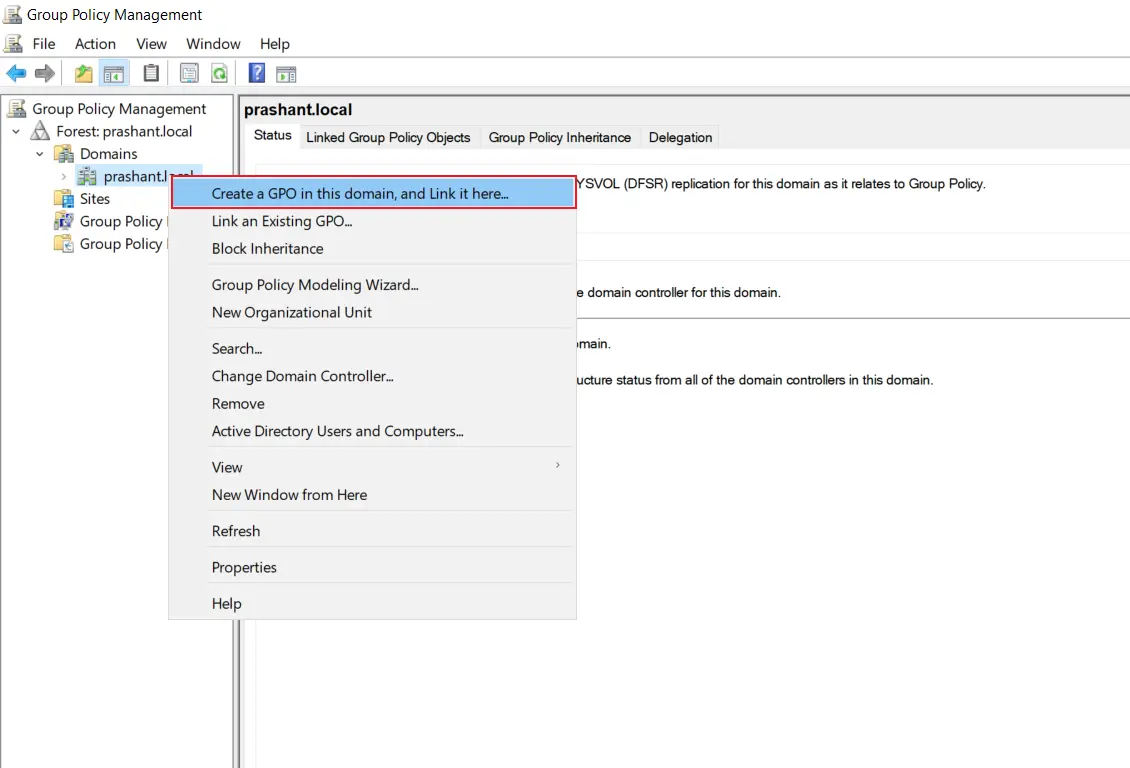Screen dimensions: 1130x768
Task: Click the clipboard toolbar icon
Action: (151, 73)
